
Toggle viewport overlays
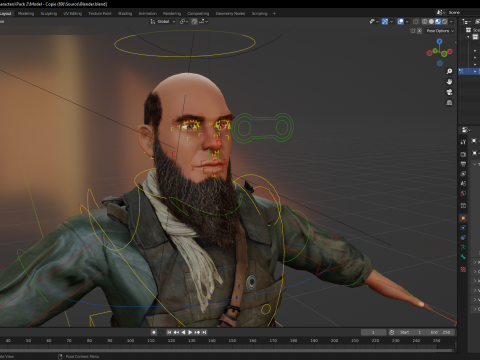[x=401, y=22]
